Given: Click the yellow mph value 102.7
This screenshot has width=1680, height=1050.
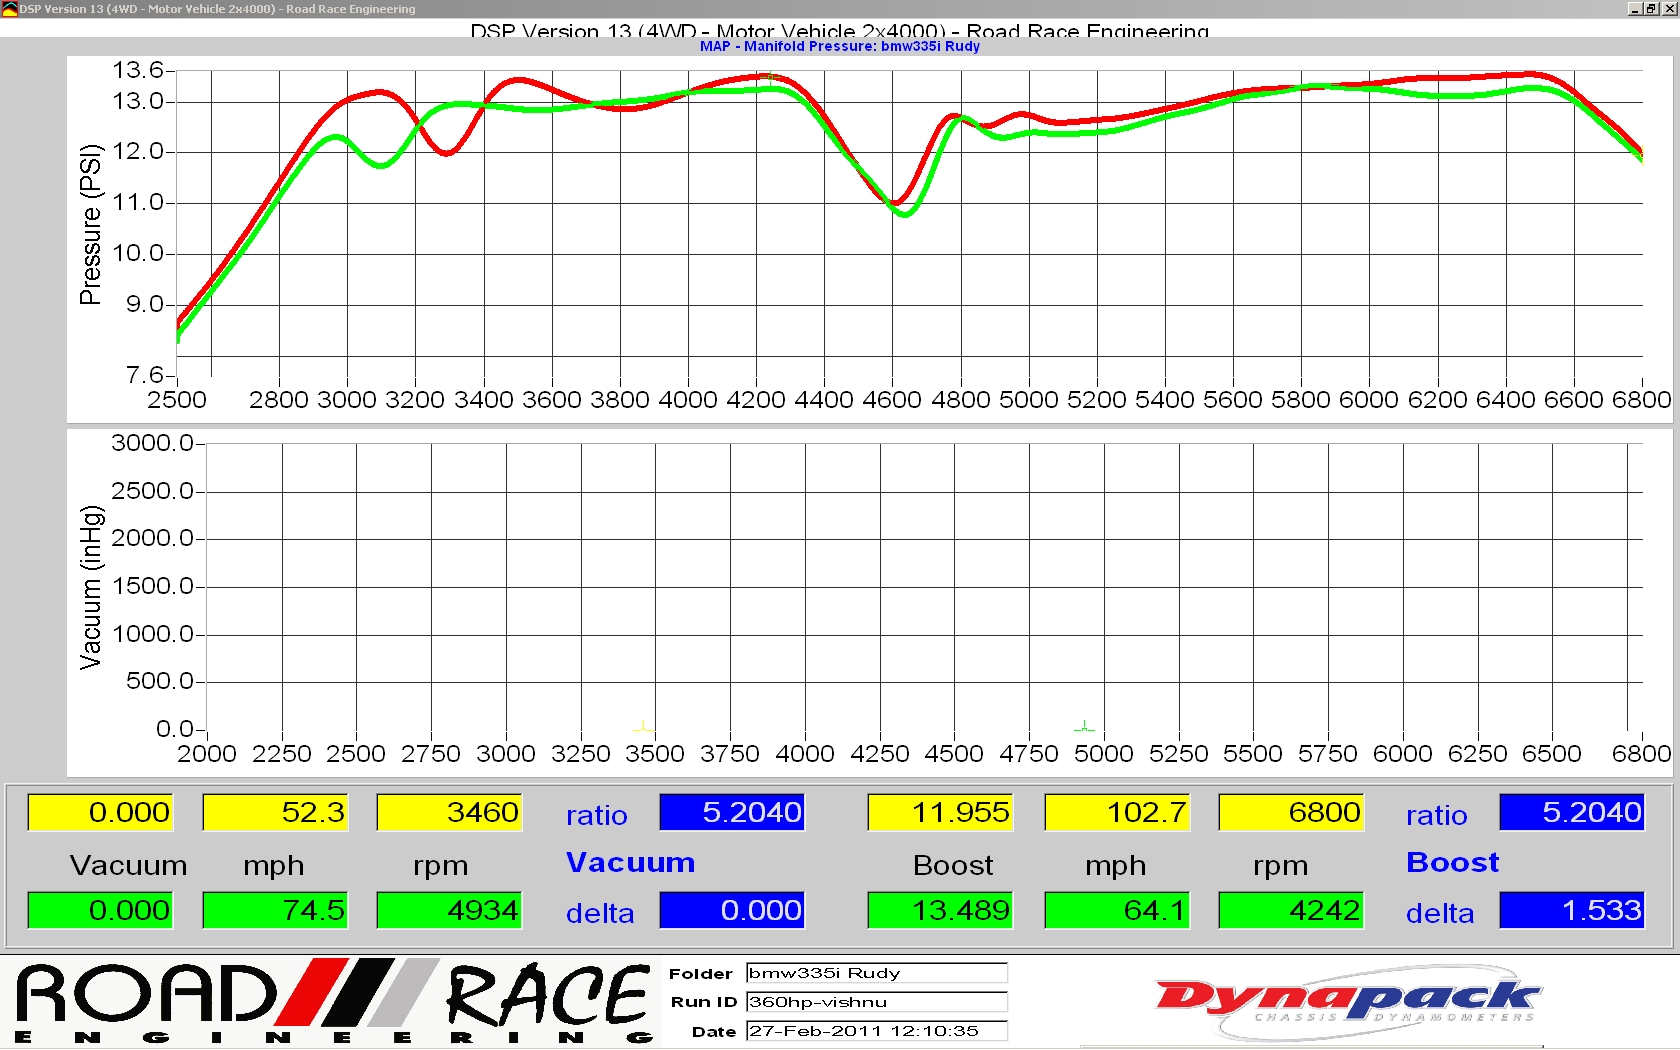Looking at the screenshot, I should pyautogui.click(x=1117, y=812).
